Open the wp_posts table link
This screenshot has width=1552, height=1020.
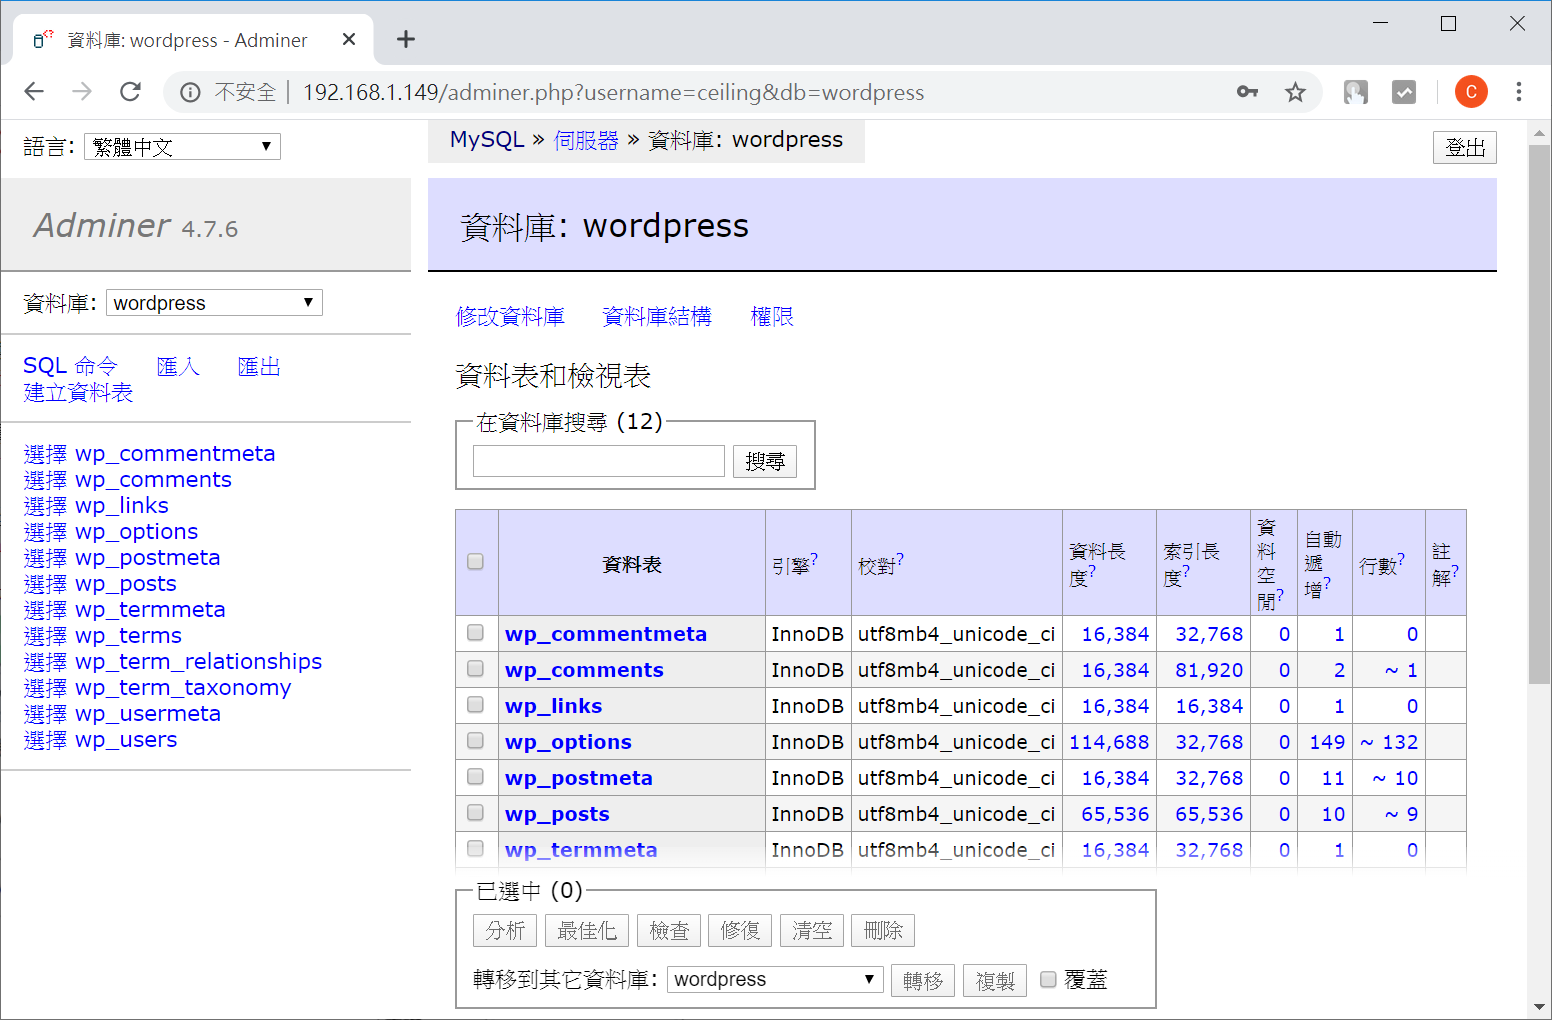point(557,813)
